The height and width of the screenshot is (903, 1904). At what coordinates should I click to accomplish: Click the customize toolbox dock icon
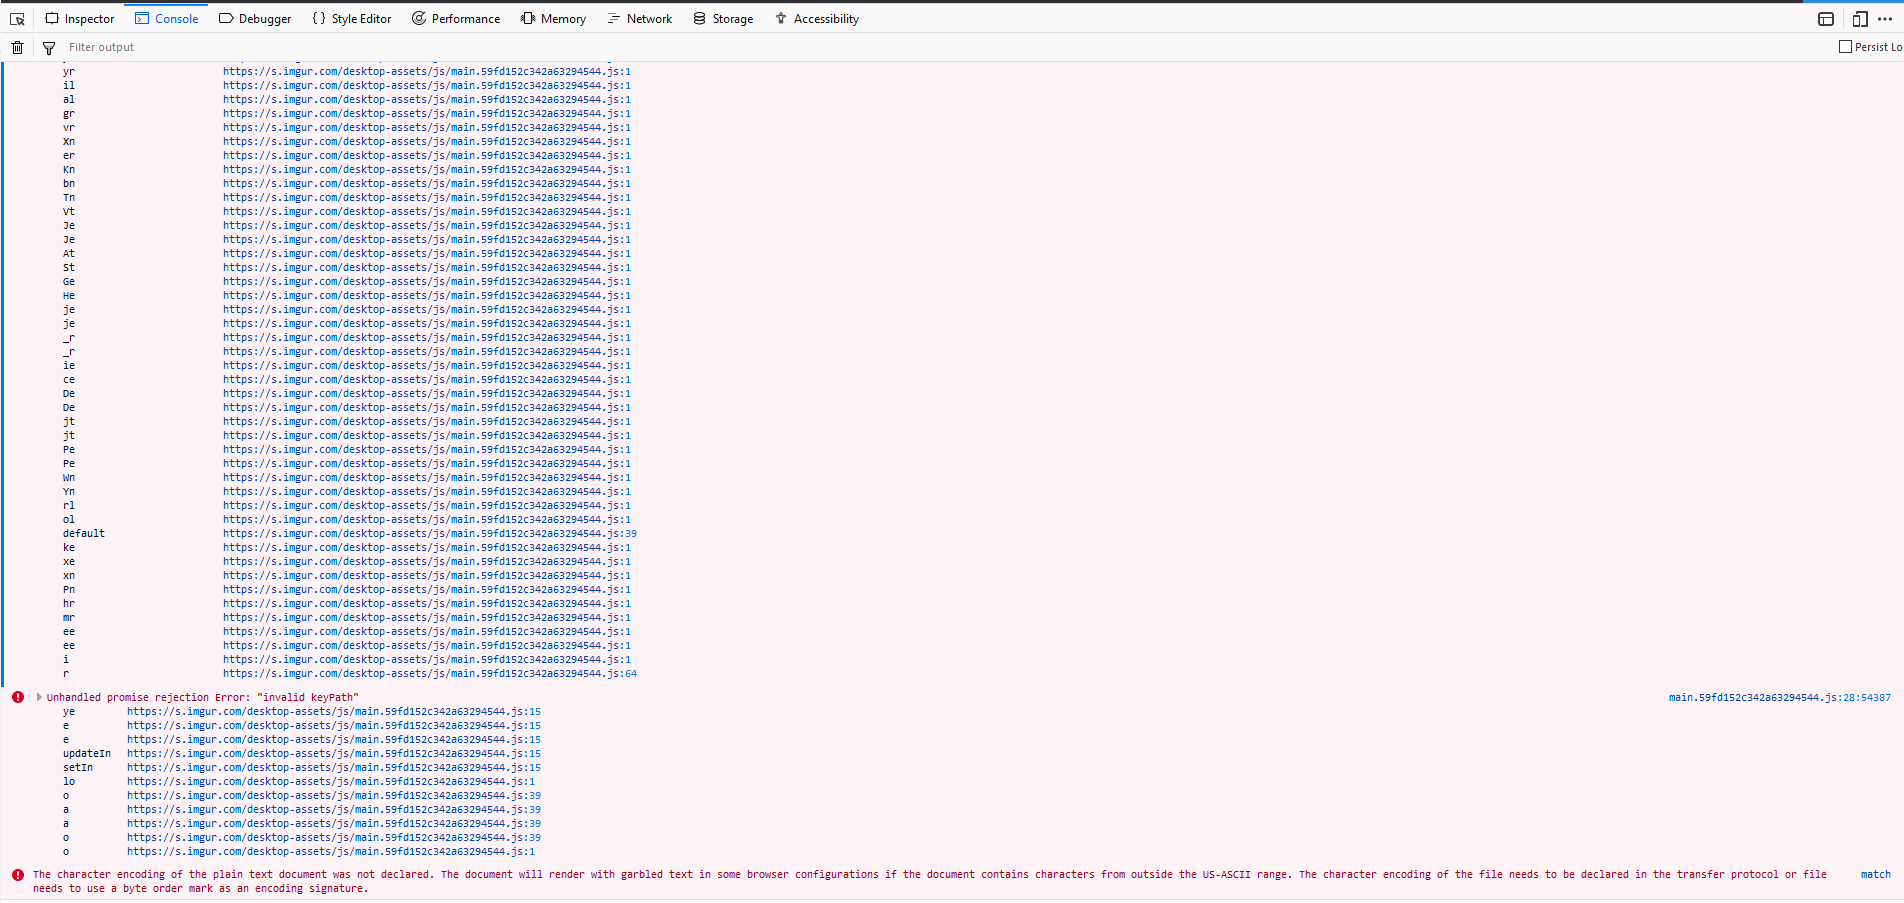tap(1825, 18)
